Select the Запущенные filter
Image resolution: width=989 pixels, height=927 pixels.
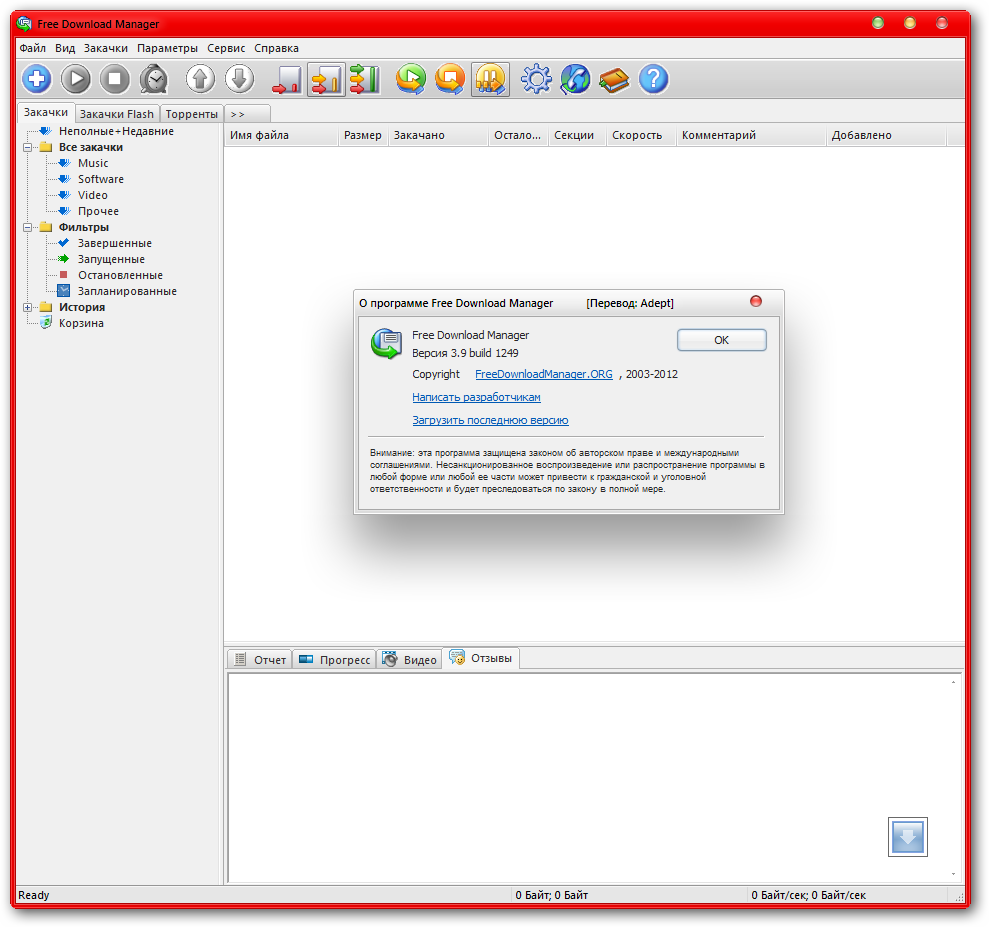(x=111, y=259)
